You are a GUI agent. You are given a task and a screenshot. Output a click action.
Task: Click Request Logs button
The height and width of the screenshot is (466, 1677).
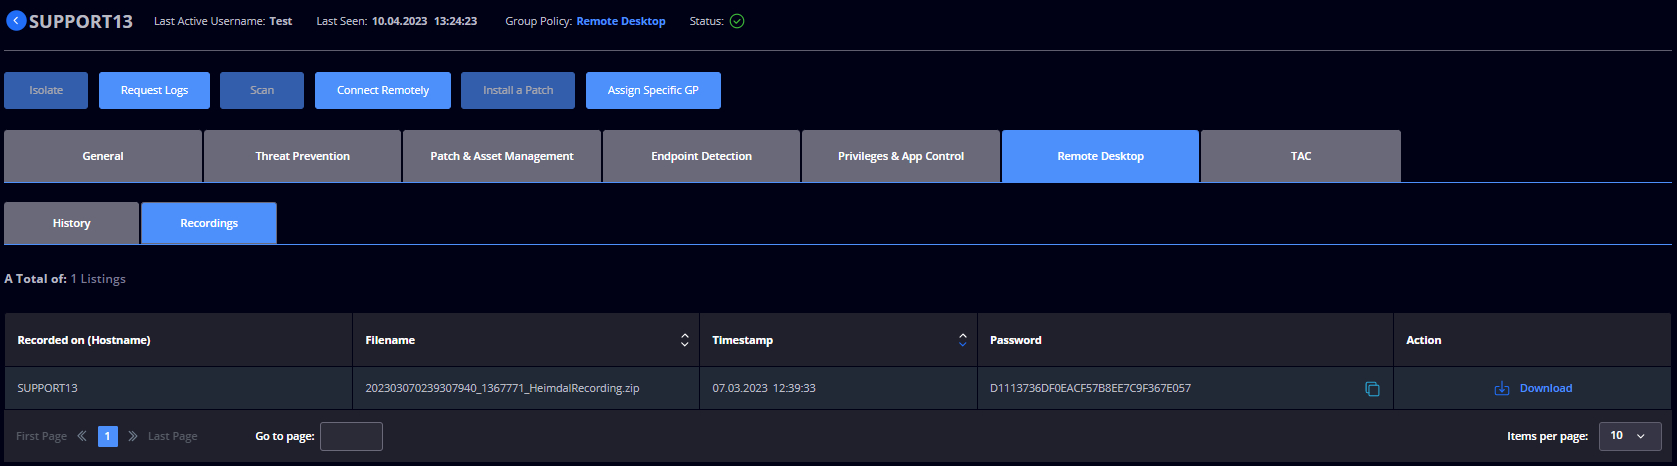[154, 90]
